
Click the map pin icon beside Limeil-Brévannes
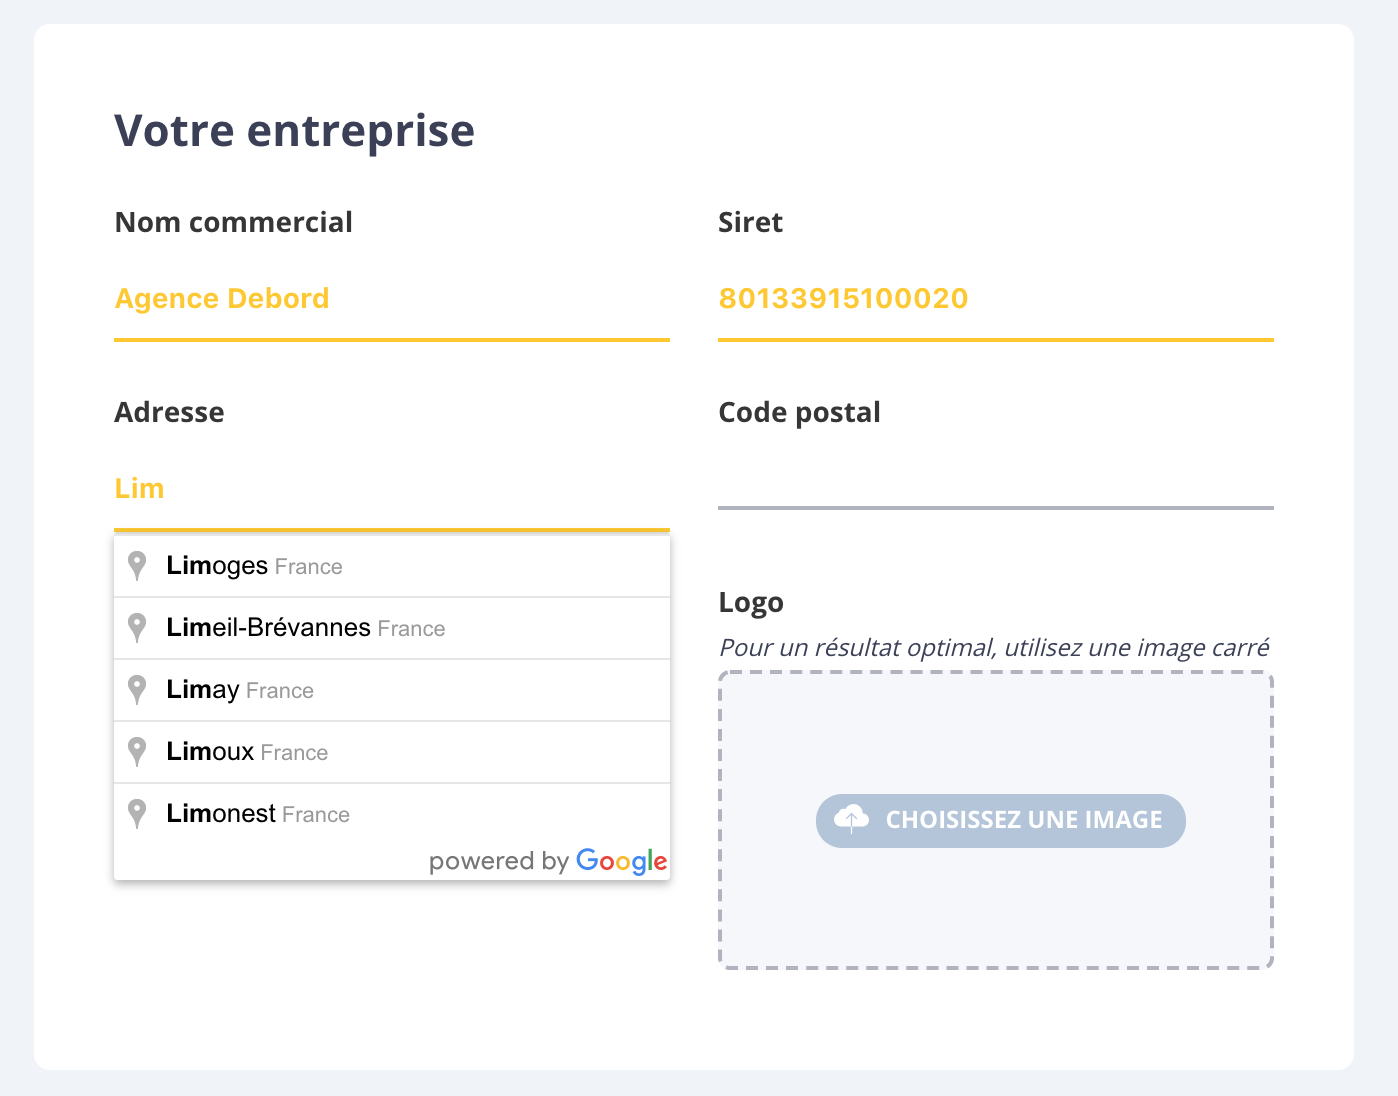coord(137,627)
